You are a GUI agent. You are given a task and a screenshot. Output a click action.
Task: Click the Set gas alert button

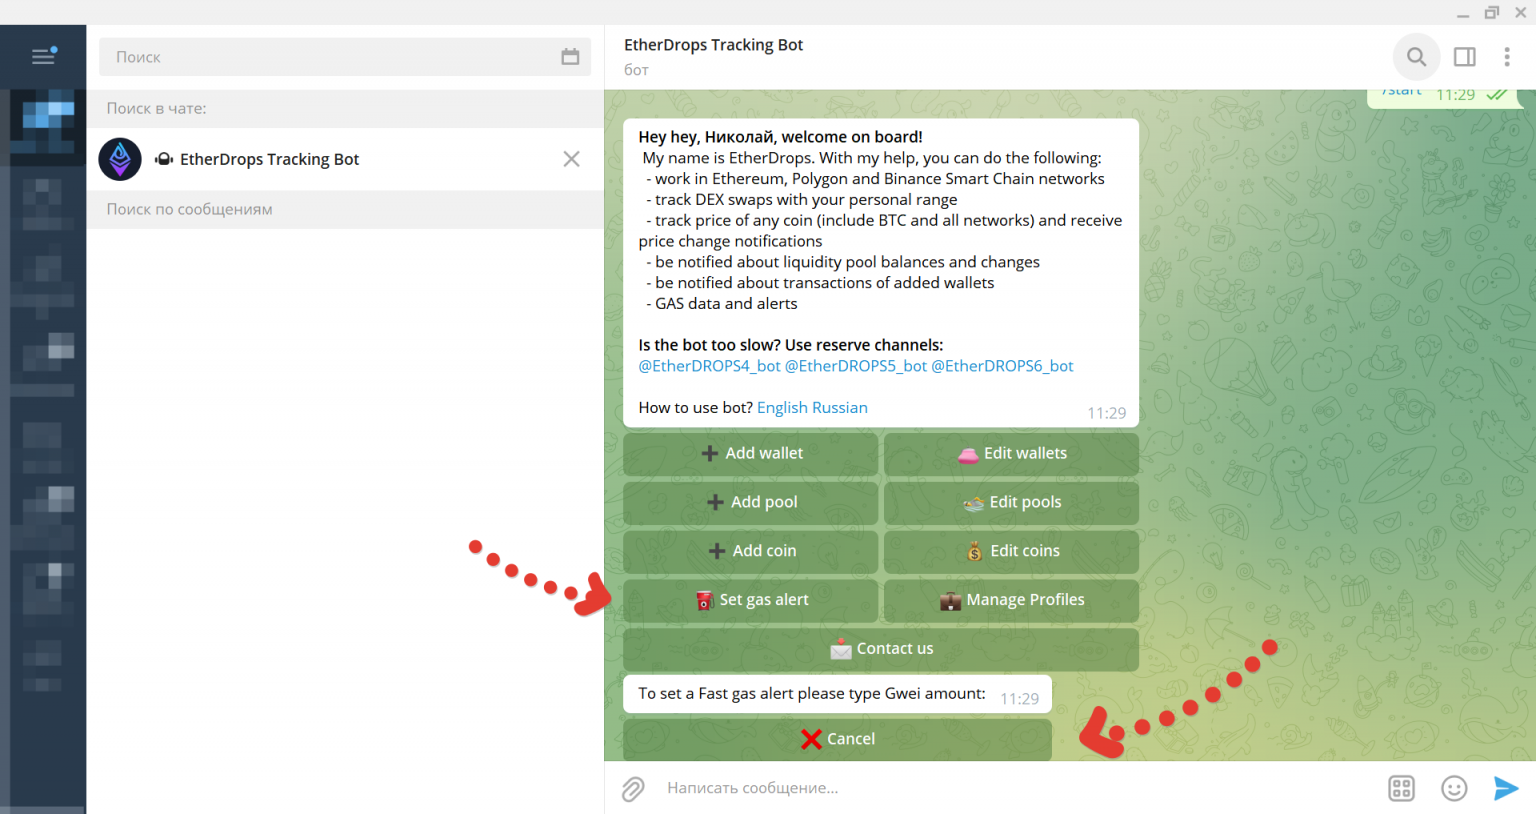(x=751, y=601)
